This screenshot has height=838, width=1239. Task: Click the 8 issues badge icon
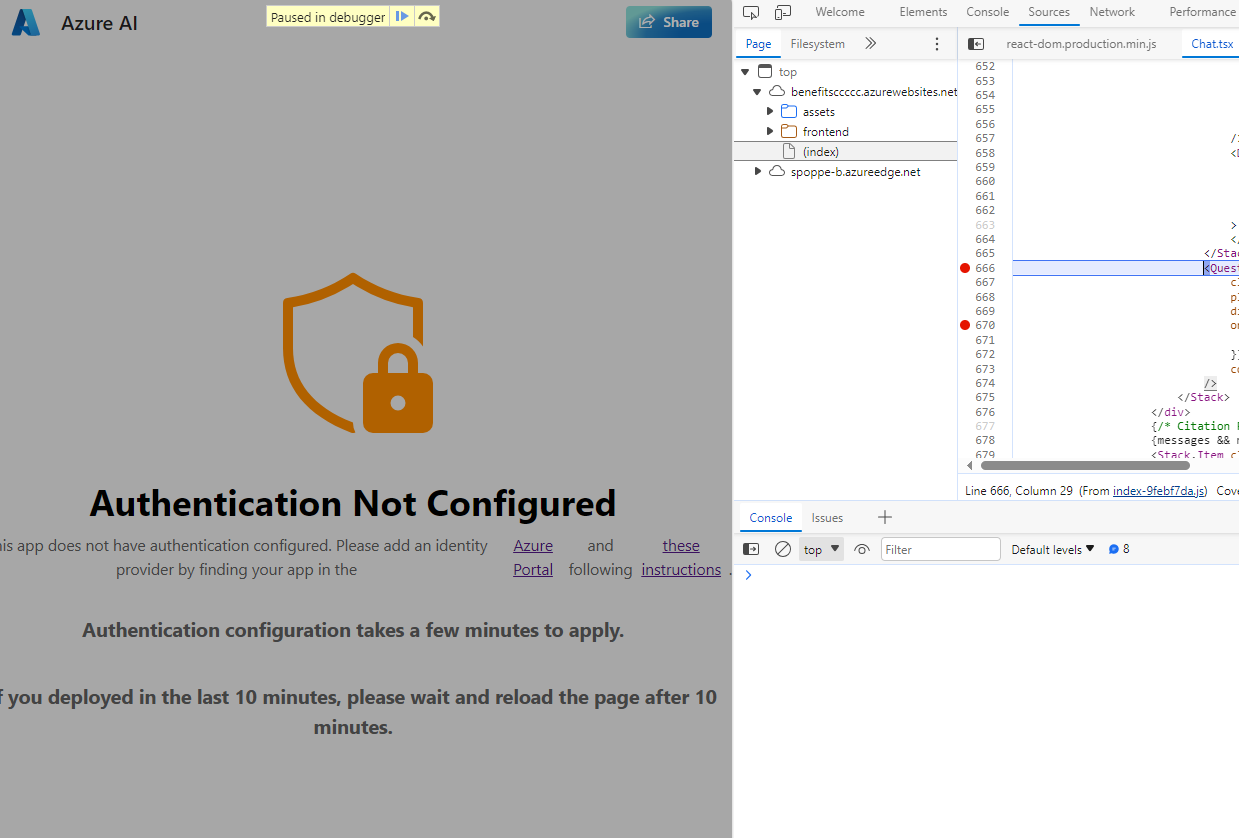coord(1119,549)
